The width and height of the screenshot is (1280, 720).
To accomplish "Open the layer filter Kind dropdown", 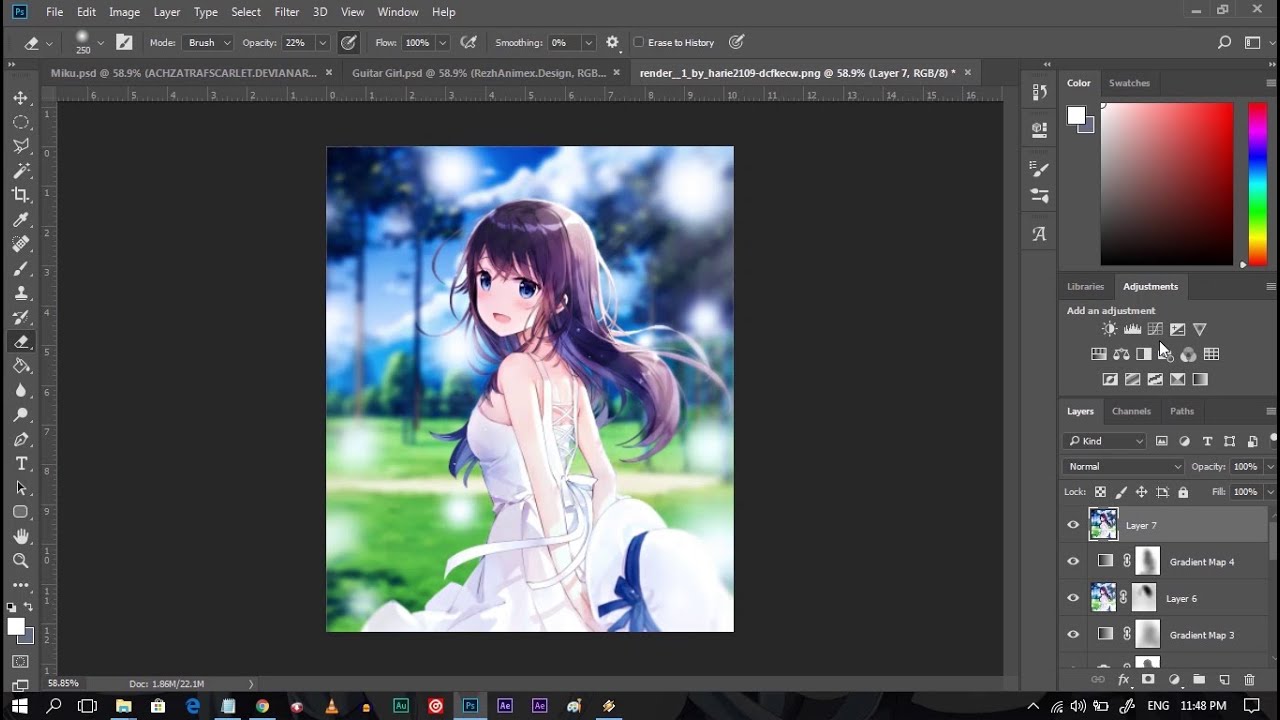I will point(1106,441).
